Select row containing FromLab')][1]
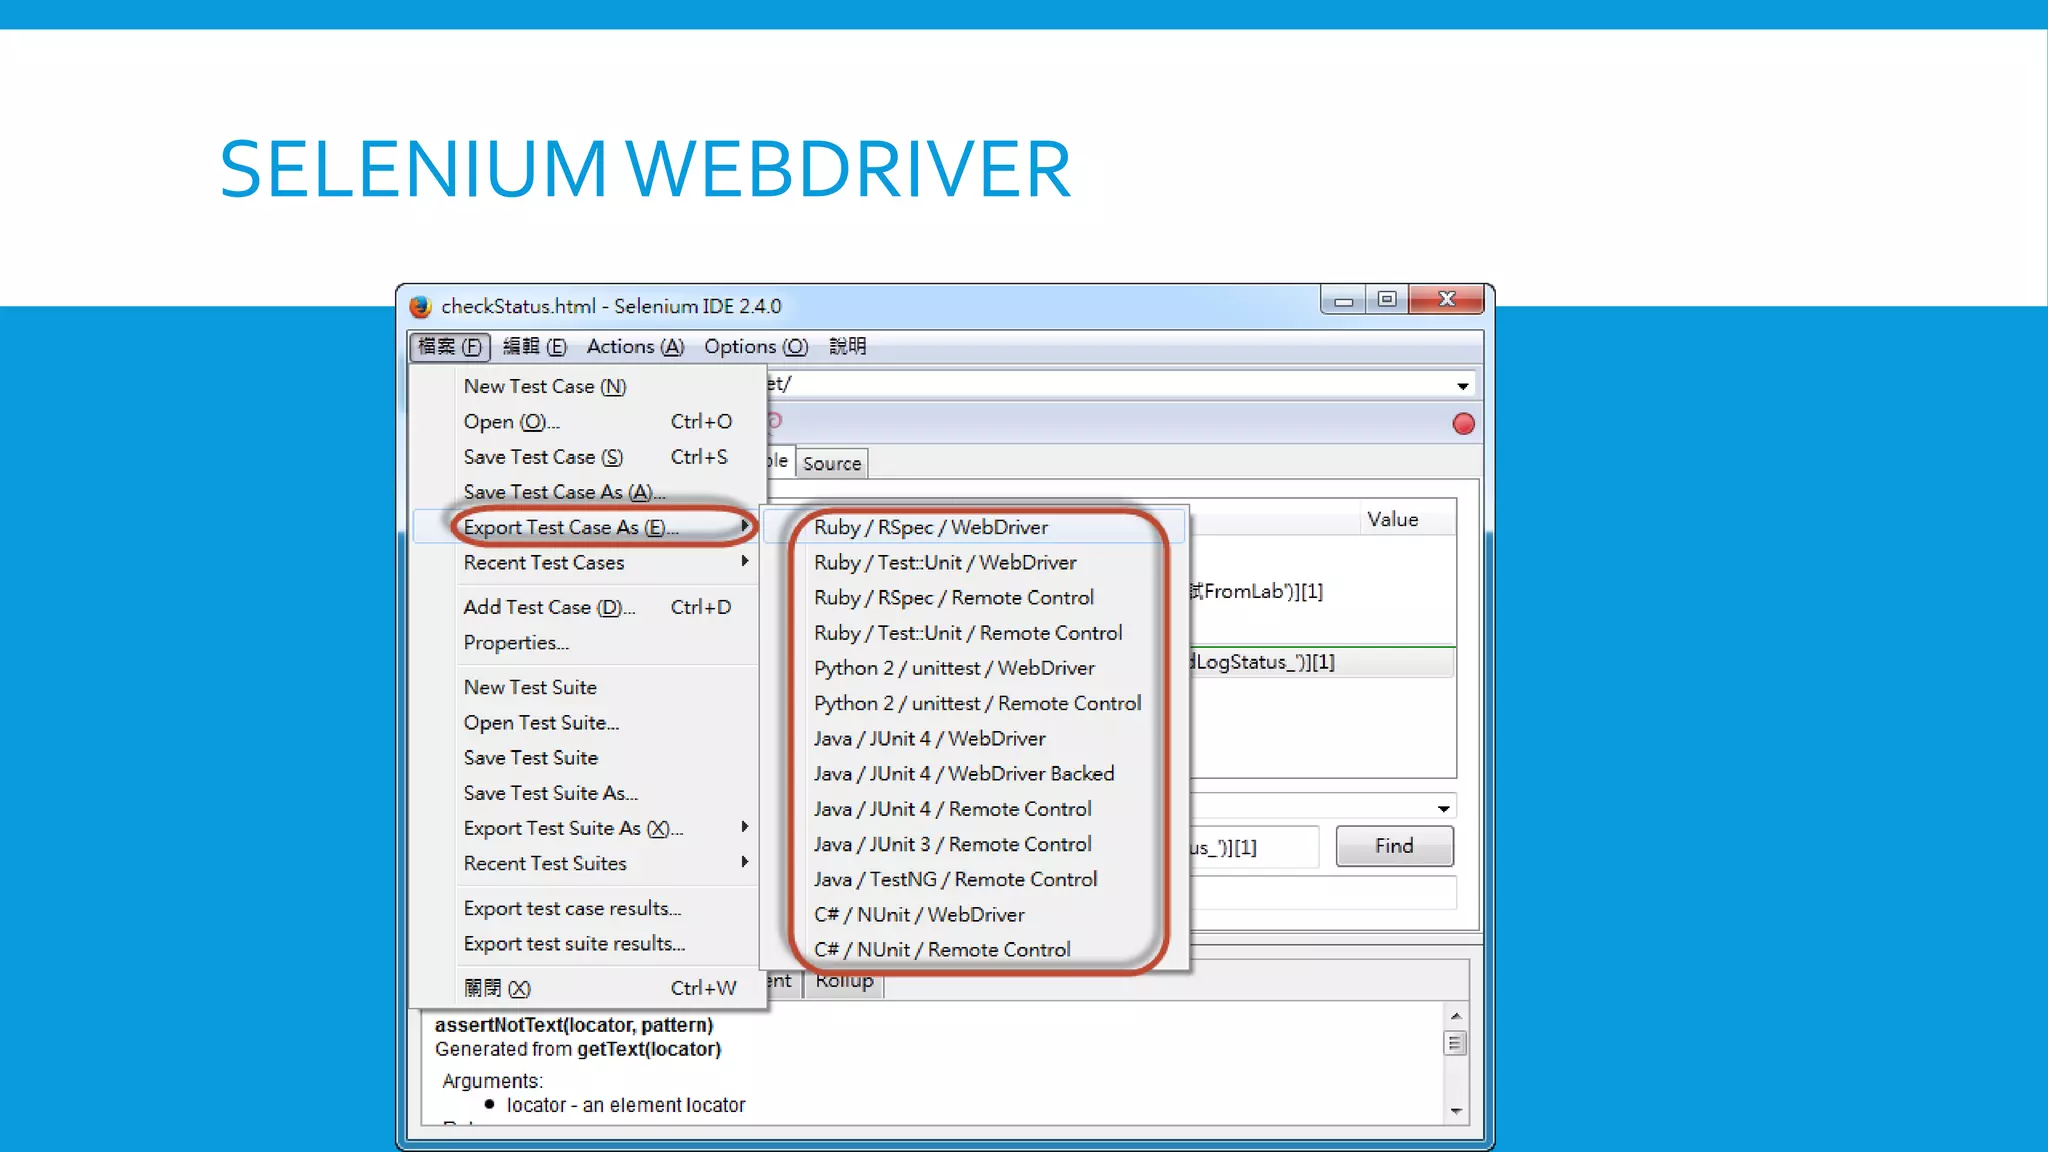This screenshot has height=1152, width=2048. tap(1322, 592)
